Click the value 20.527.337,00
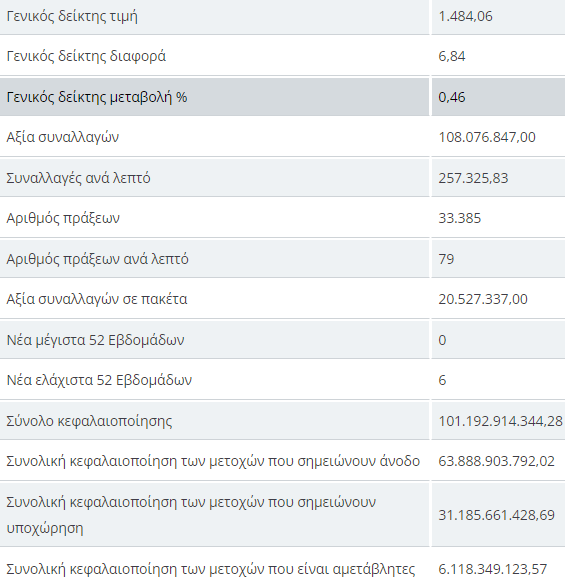This screenshot has width=565, height=583. tap(483, 299)
